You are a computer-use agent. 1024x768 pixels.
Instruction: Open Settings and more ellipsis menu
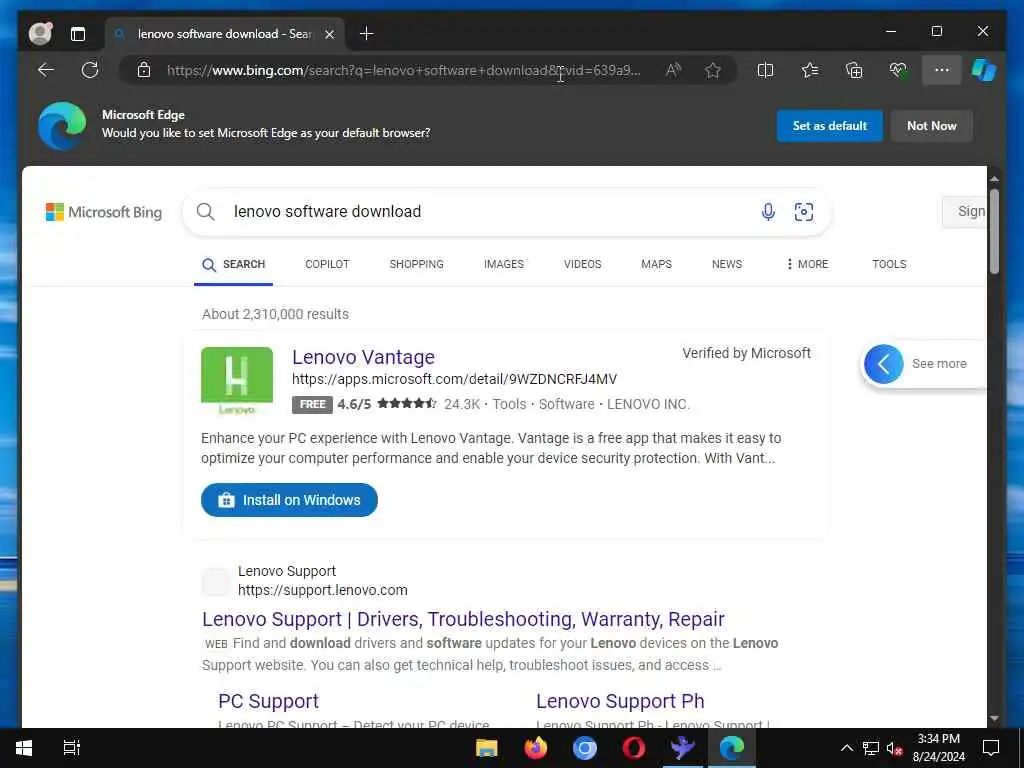(x=941, y=70)
